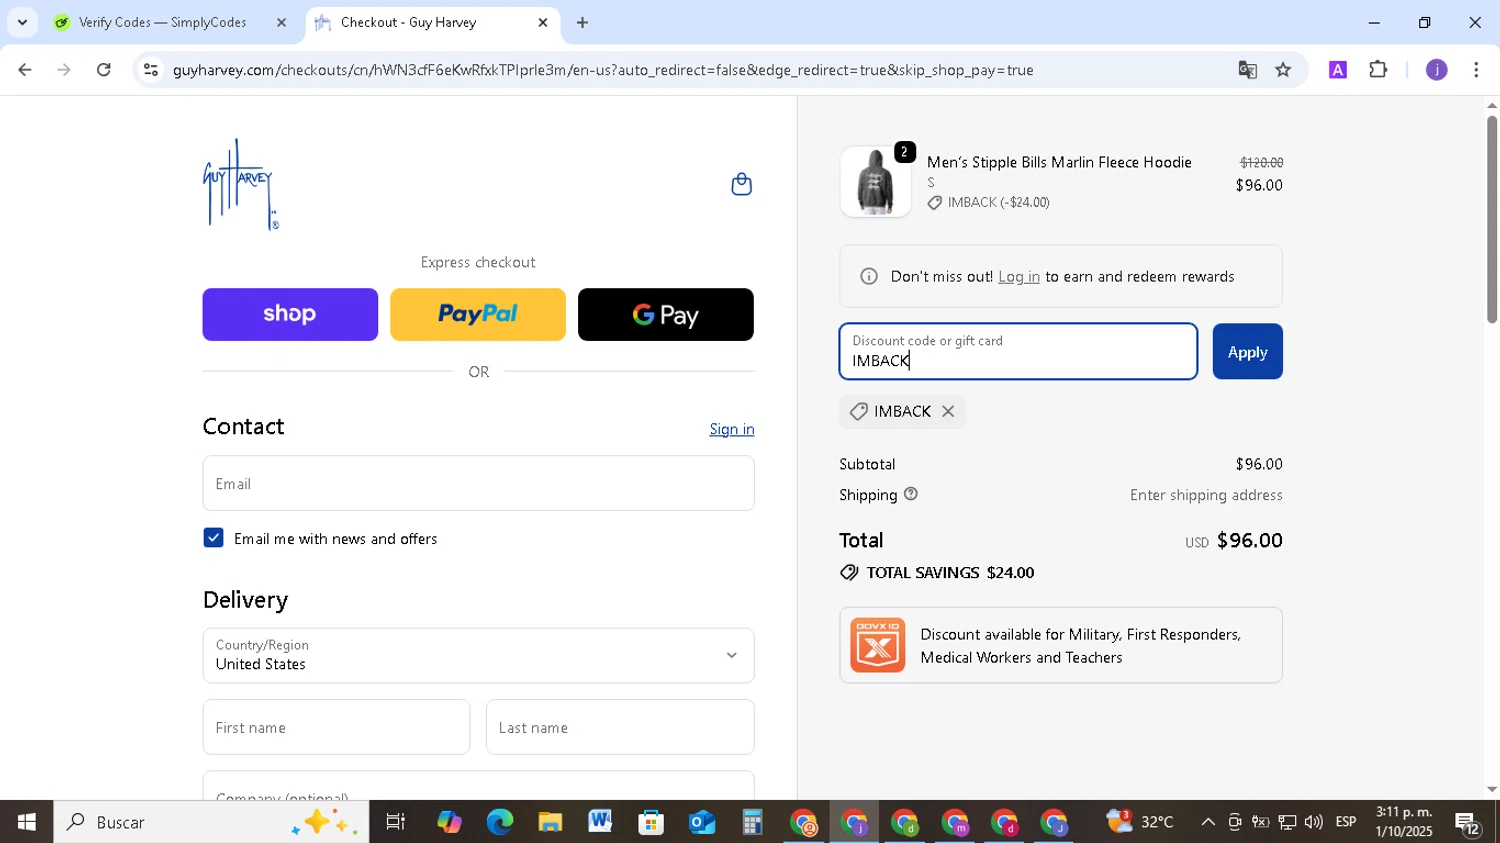The height and width of the screenshot is (843, 1500).
Task: Click the info icon in rewards notice
Action: [x=869, y=277]
